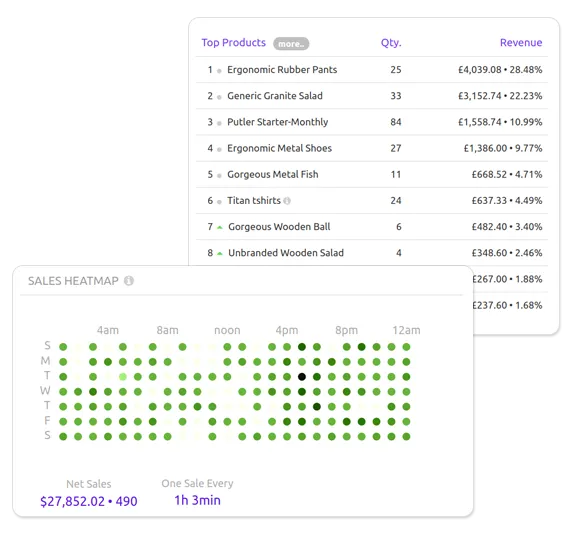Click grey status dot beside Ergonomic Metal Shoes
576x534 pixels.
click(219, 149)
